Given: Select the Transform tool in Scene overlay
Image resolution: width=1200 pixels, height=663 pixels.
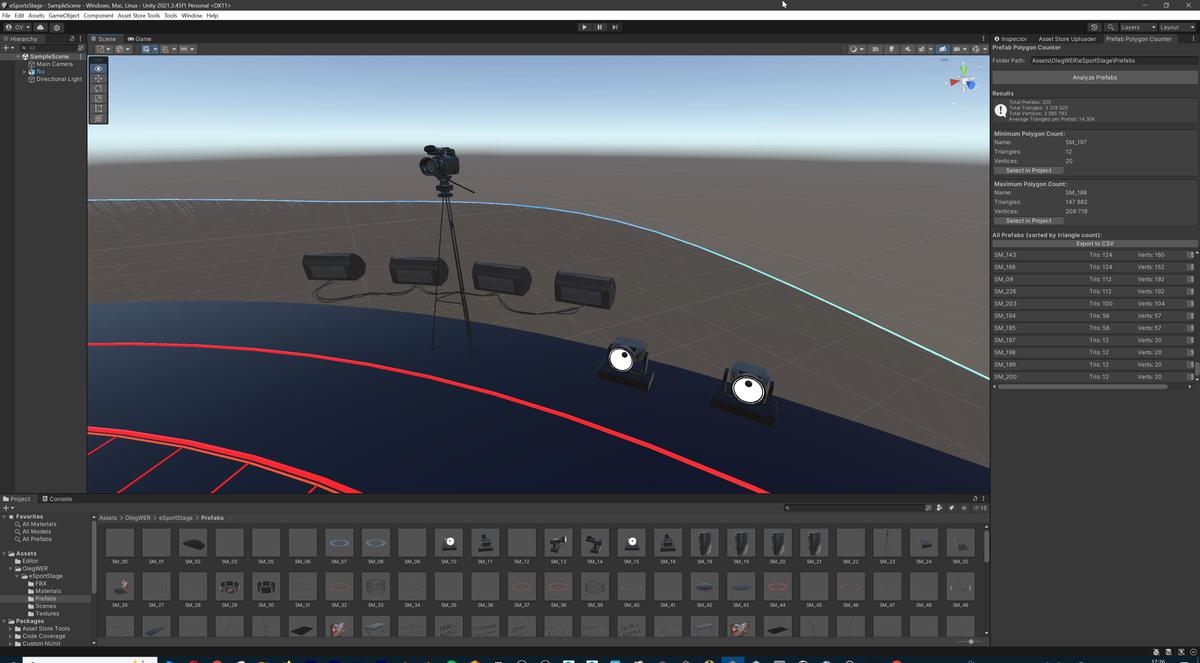Looking at the screenshot, I should (98, 118).
